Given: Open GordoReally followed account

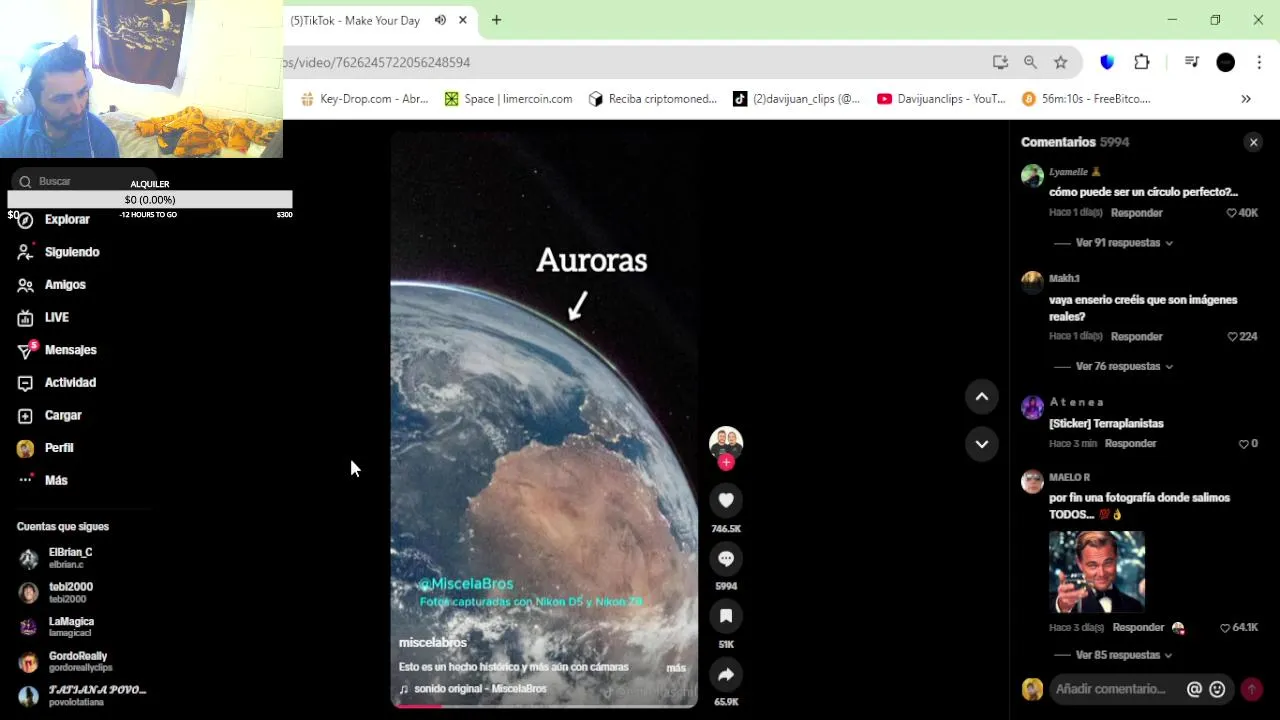Looking at the screenshot, I should click(x=78, y=661).
